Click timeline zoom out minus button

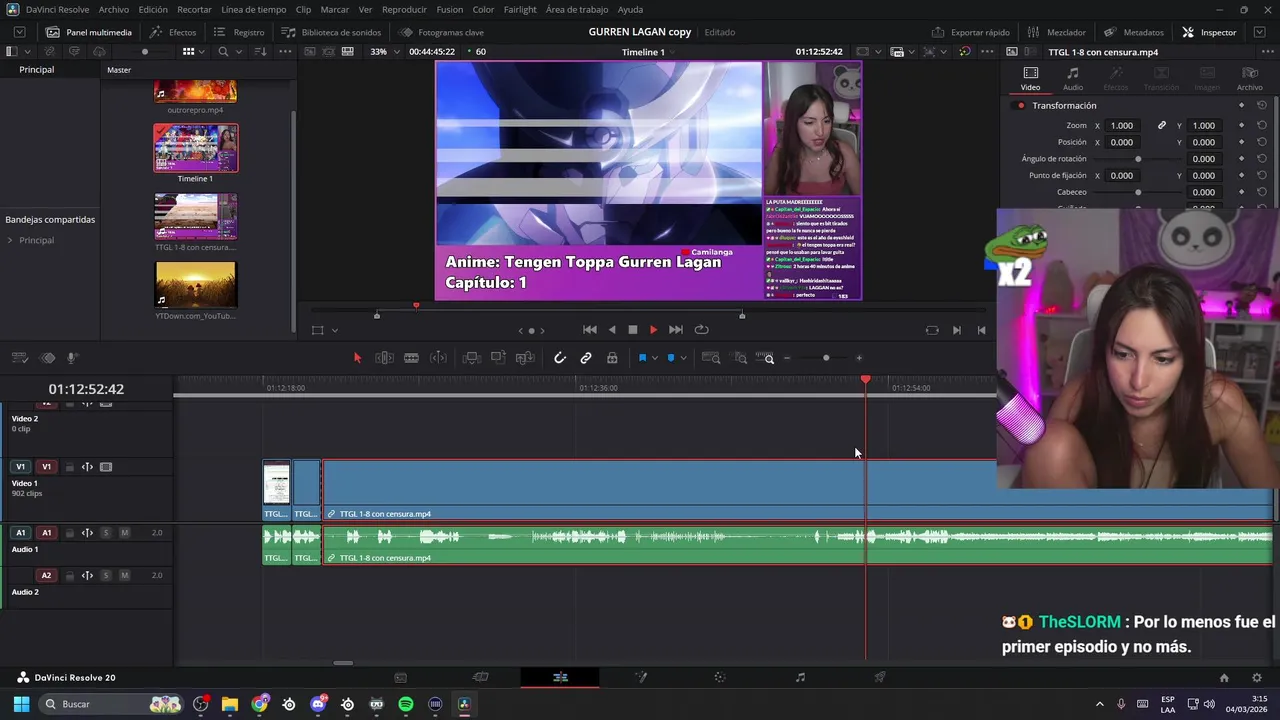point(787,358)
